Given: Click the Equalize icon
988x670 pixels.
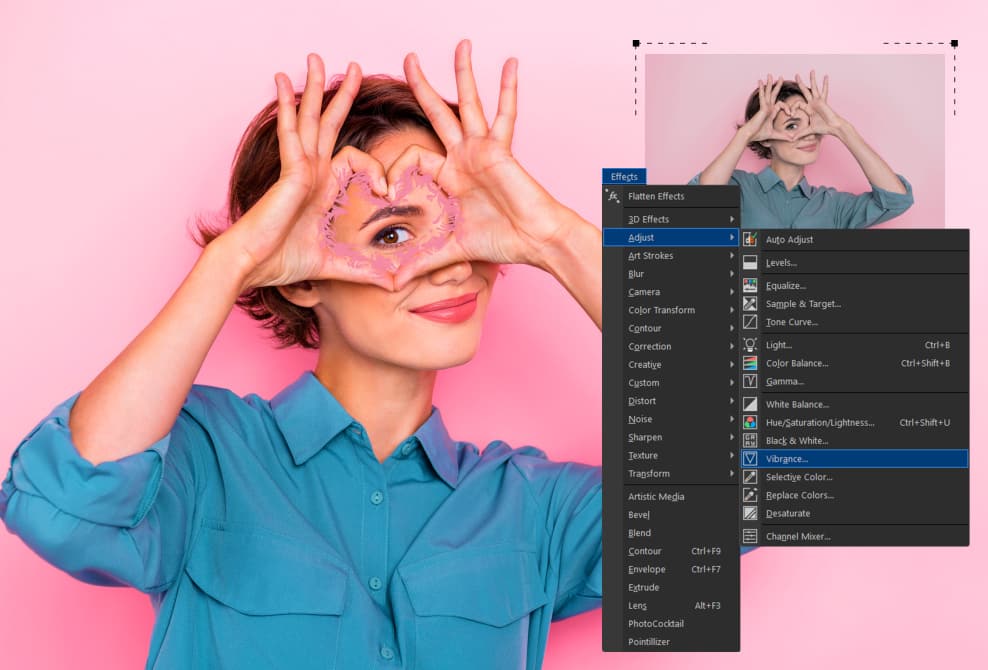Looking at the screenshot, I should pyautogui.click(x=750, y=286).
